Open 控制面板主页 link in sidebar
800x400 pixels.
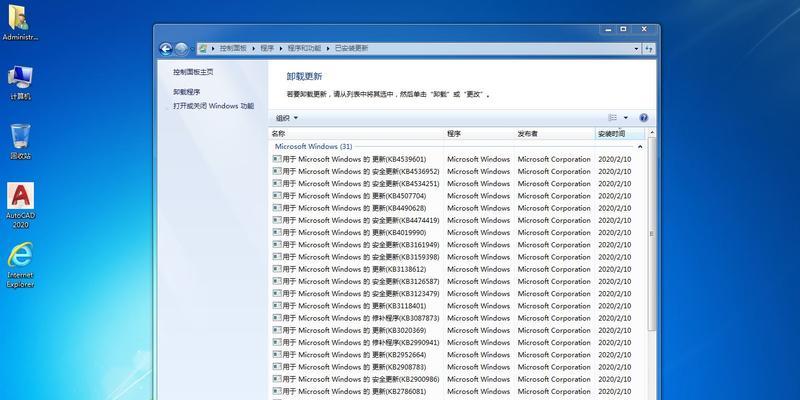(193, 72)
